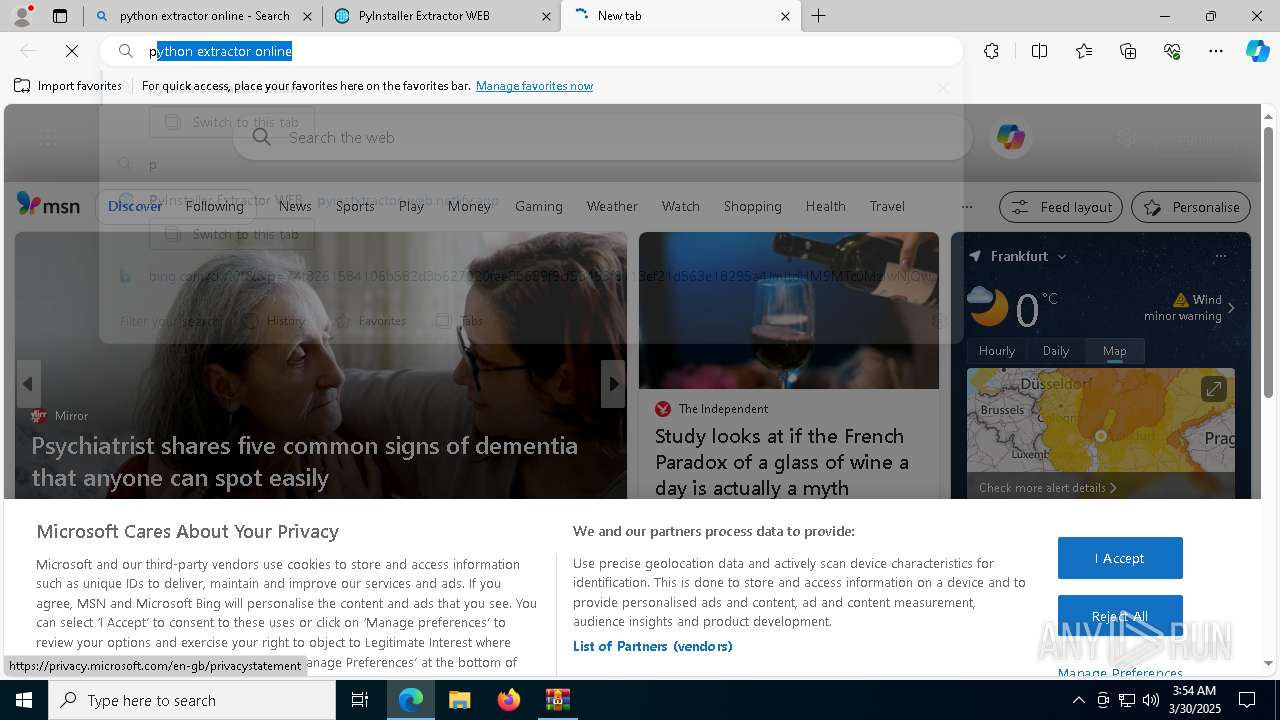The height and width of the screenshot is (720, 1280).
Task: Click the Personalise button
Action: [1191, 207]
